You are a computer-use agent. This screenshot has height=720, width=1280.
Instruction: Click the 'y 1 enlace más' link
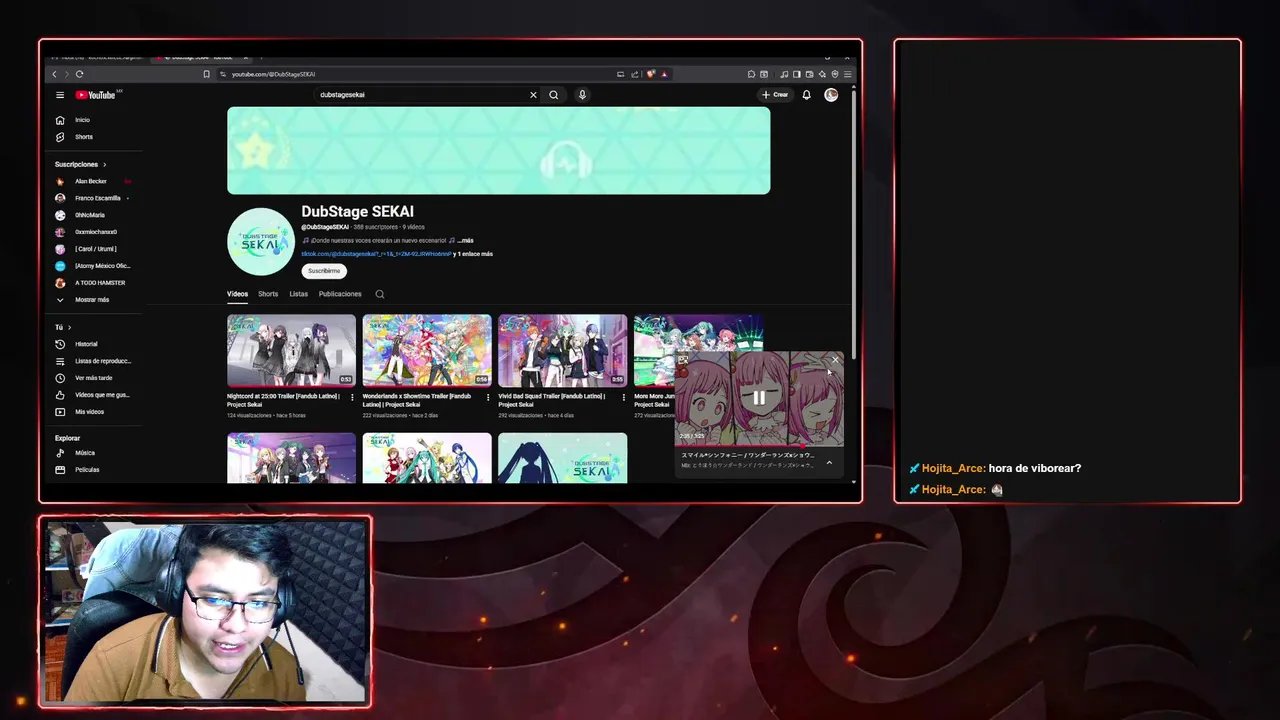473,254
